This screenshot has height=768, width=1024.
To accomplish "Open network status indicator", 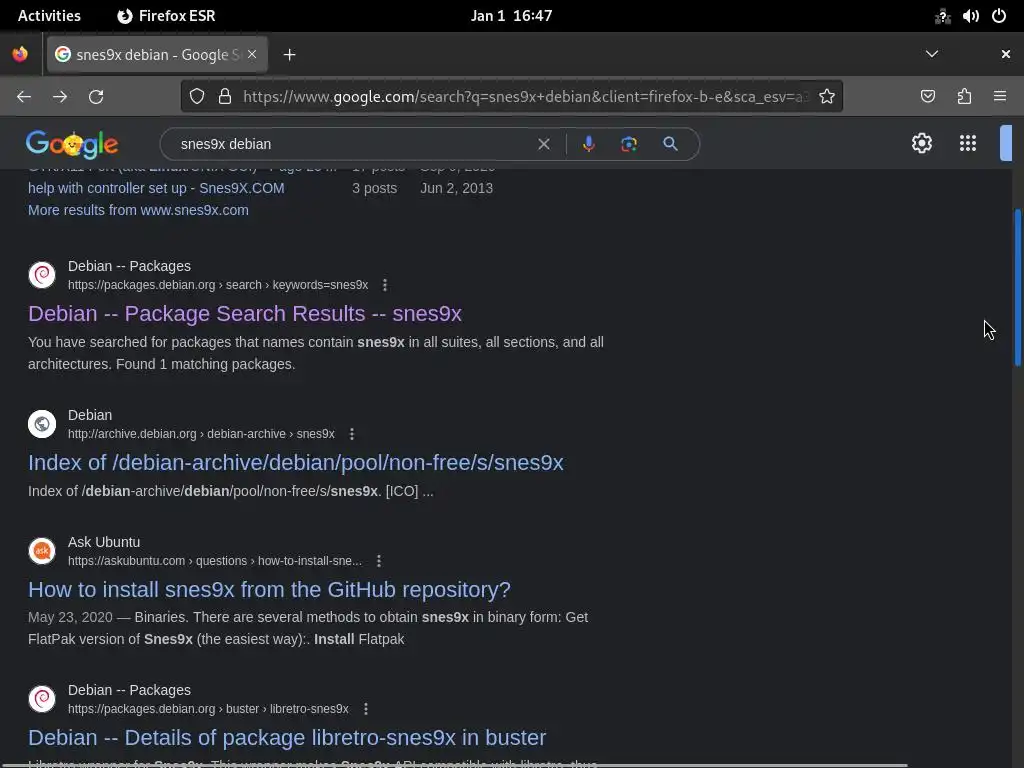I will tap(942, 16).
